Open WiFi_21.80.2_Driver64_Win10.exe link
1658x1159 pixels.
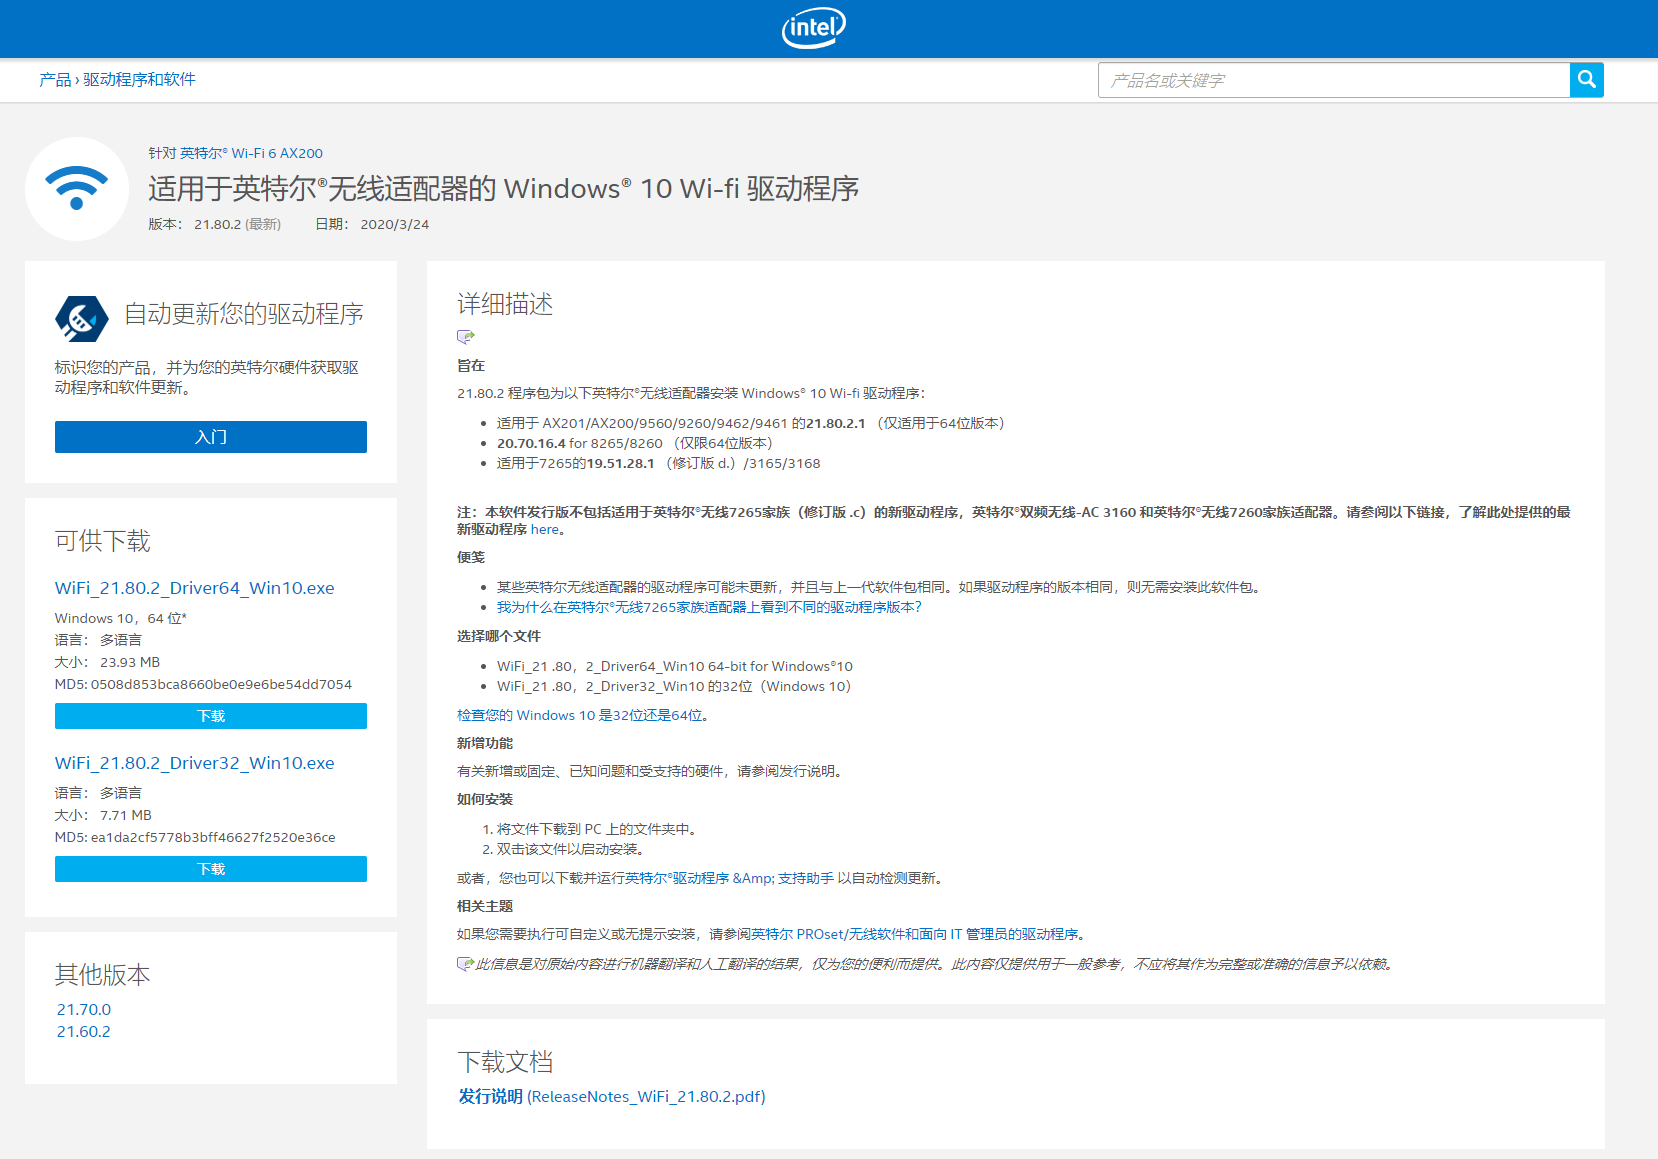[195, 588]
